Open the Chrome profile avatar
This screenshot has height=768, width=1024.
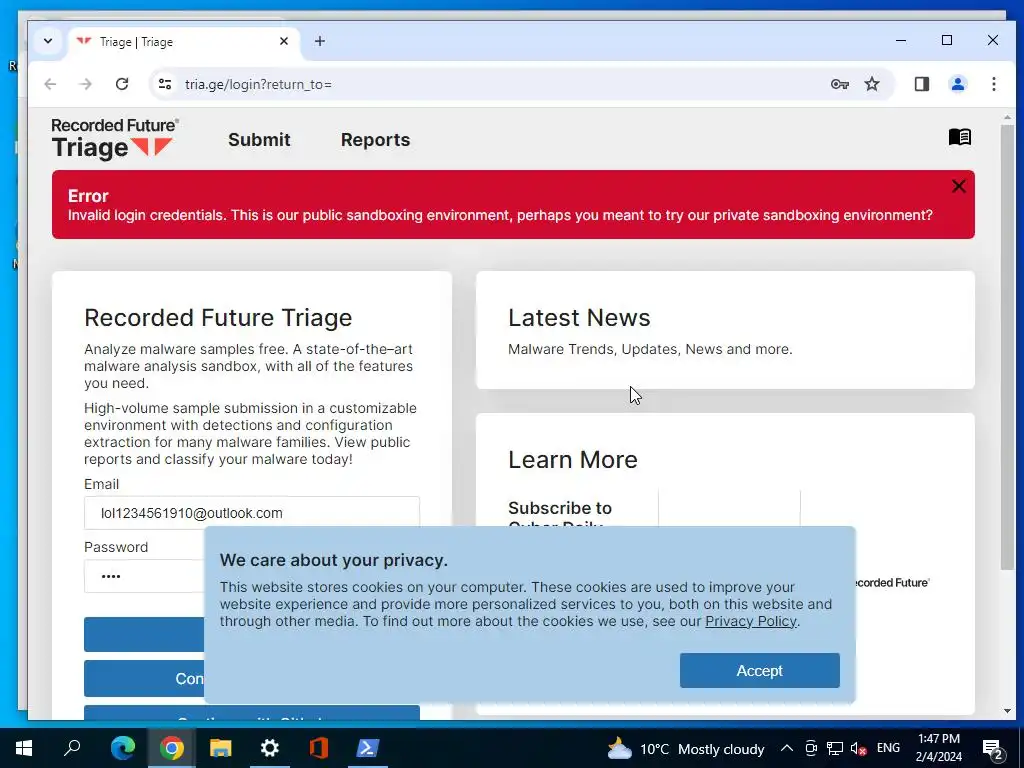958,84
